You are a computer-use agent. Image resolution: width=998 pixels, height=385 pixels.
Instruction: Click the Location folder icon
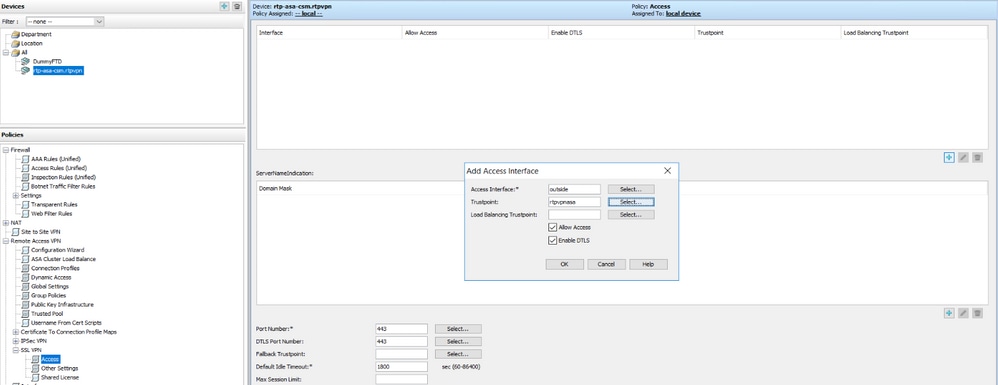point(15,43)
